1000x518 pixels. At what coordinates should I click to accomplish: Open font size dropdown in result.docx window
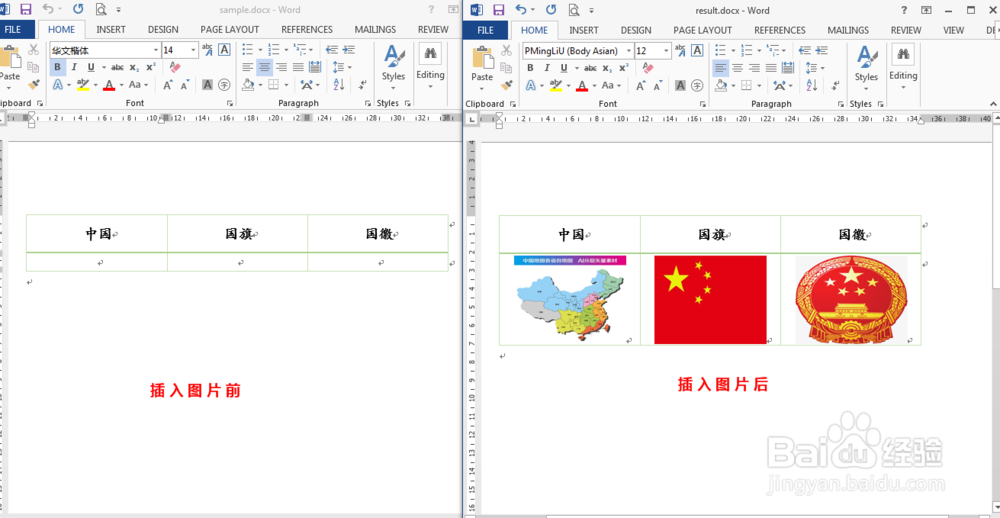[x=667, y=51]
